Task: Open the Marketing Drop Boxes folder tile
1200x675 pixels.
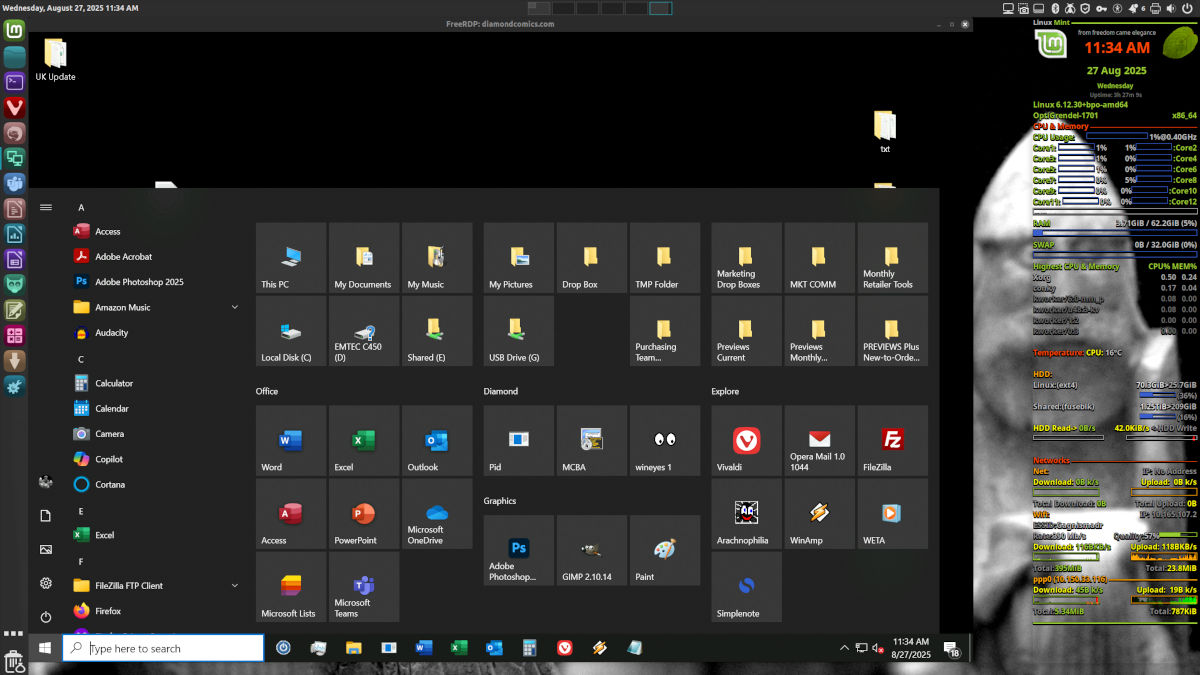Action: (746, 258)
